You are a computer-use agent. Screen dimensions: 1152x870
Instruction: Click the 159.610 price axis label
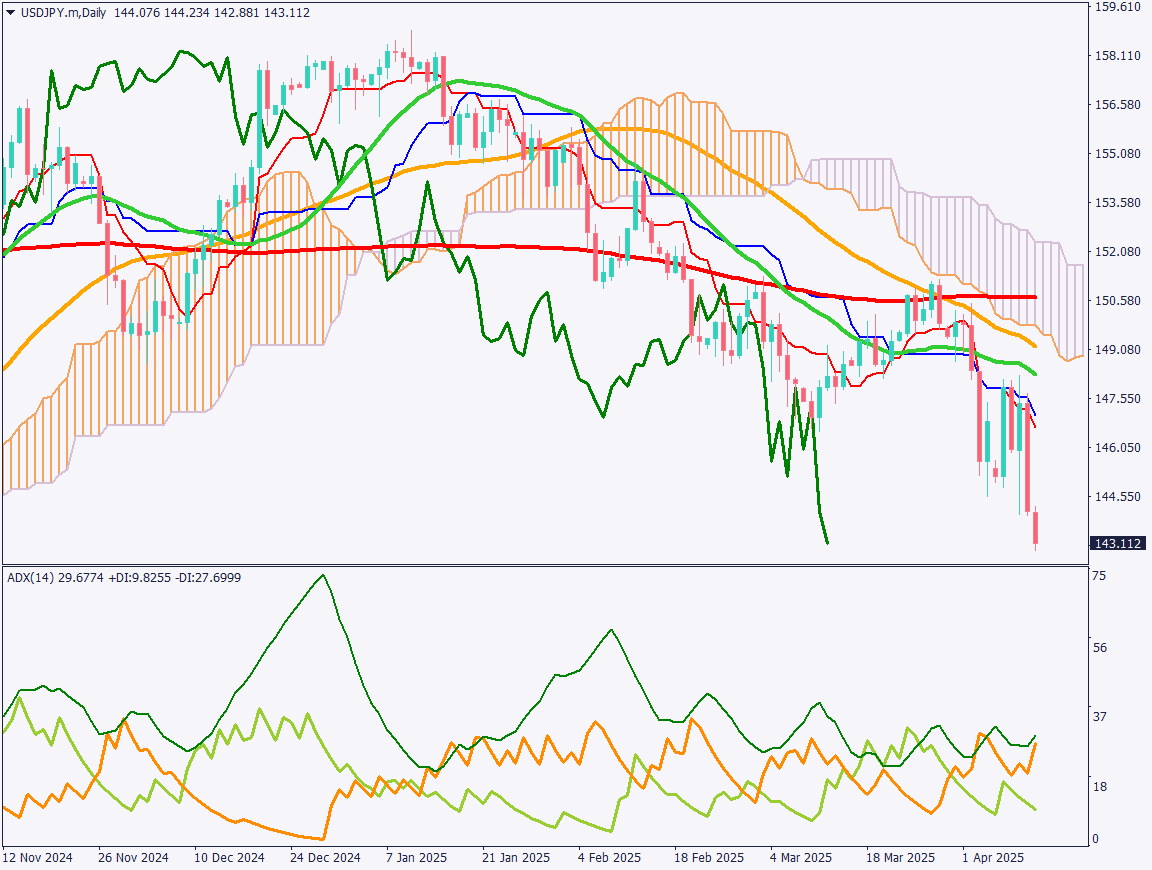coord(1117,8)
